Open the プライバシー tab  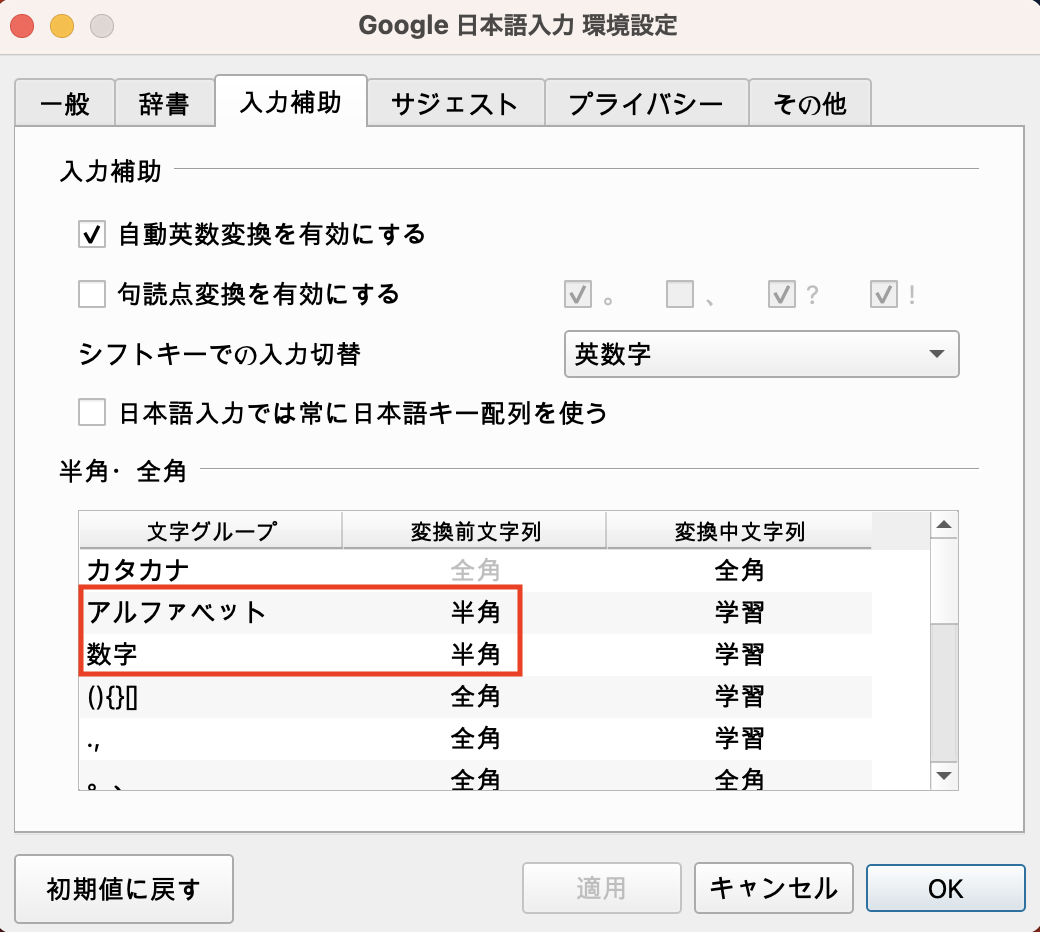tap(645, 103)
